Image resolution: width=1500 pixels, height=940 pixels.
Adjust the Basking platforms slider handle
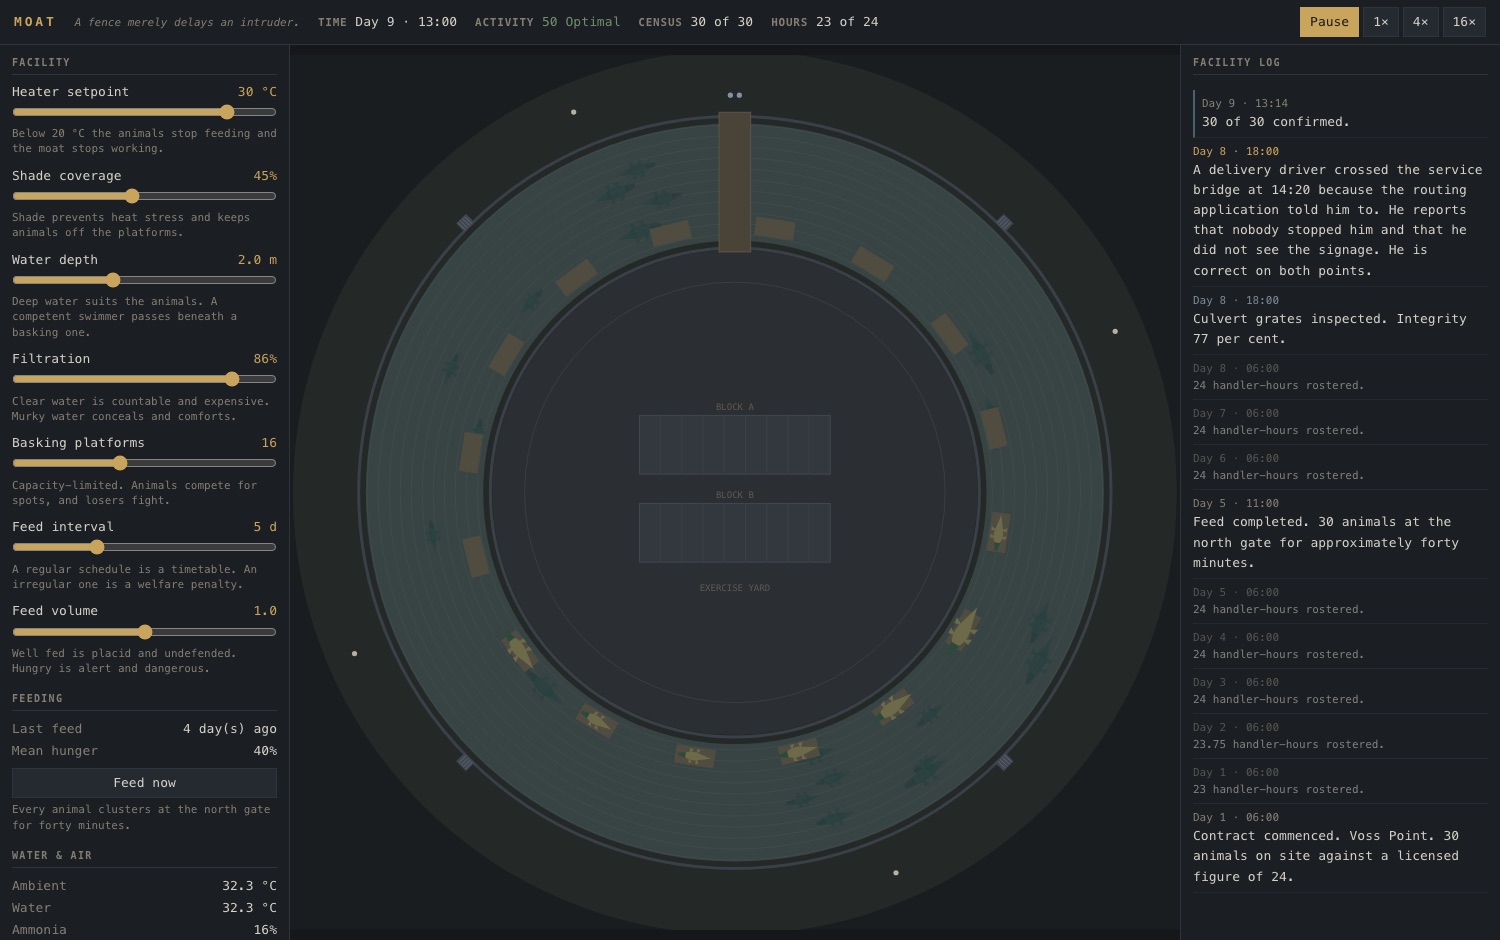click(120, 463)
